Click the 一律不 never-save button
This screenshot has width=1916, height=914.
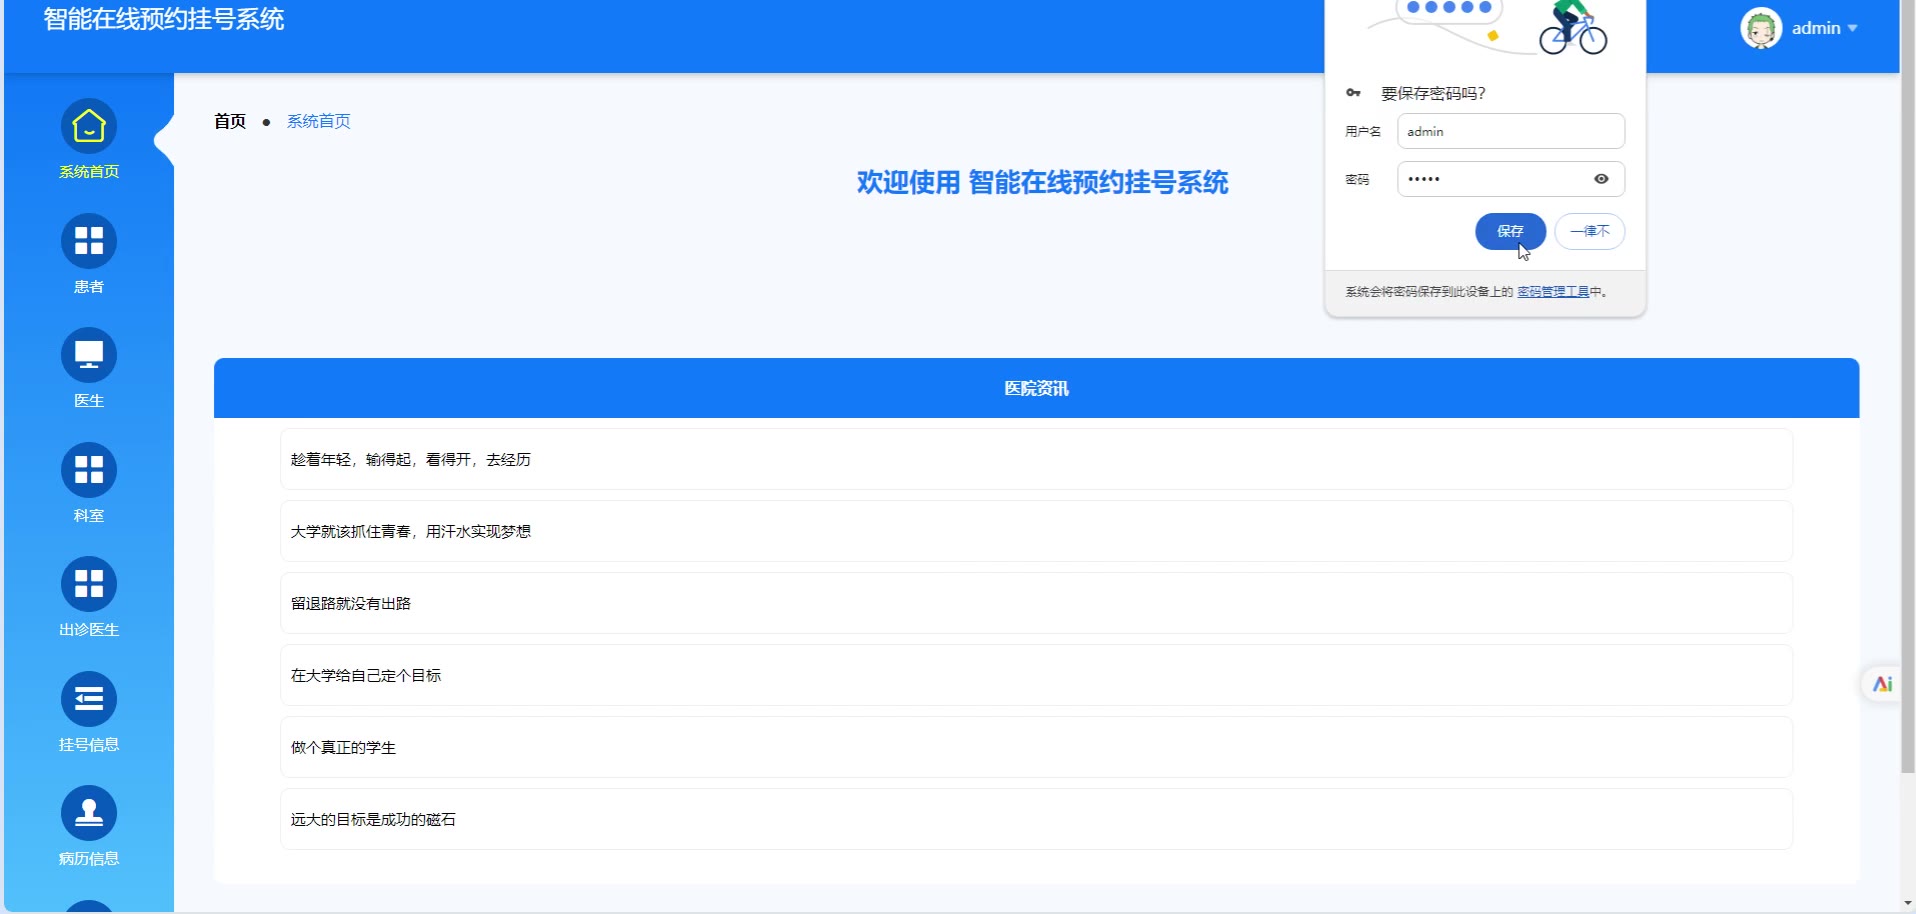tap(1590, 231)
